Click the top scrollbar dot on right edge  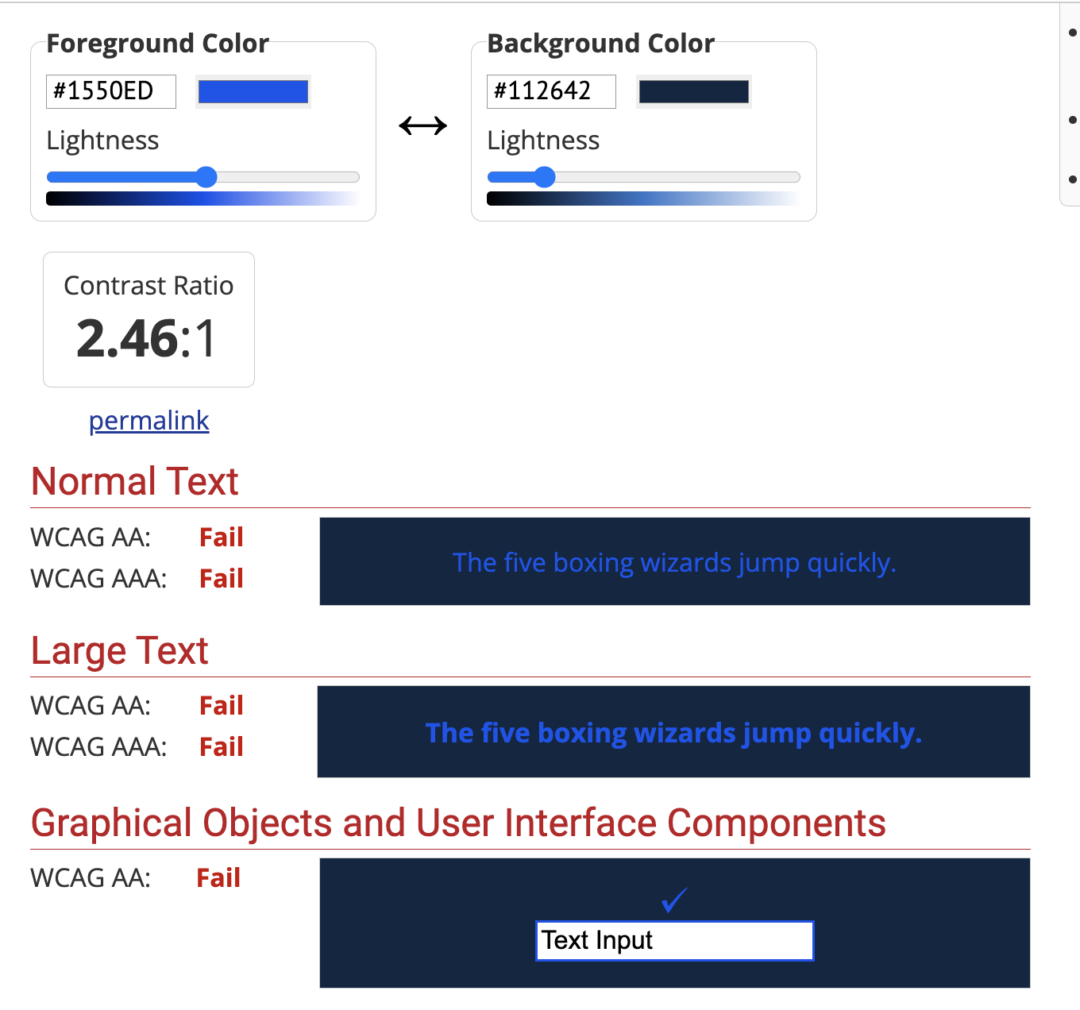tap(1073, 32)
